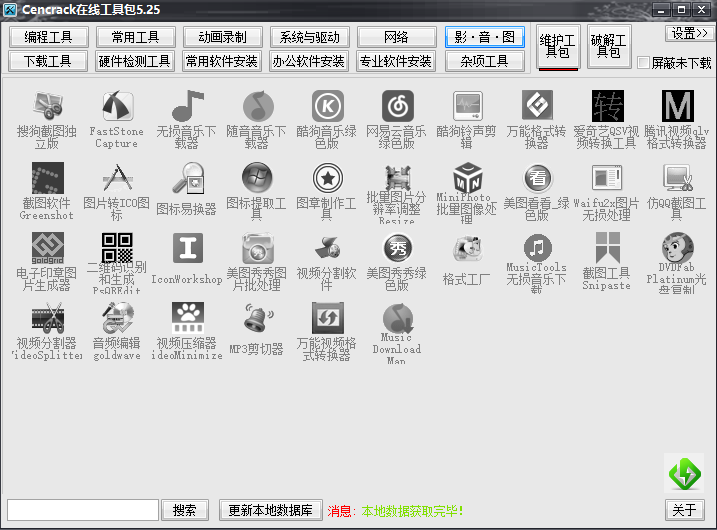
Task: Open 电子印章图片生成器 goldgrid icon
Action: coord(47,248)
